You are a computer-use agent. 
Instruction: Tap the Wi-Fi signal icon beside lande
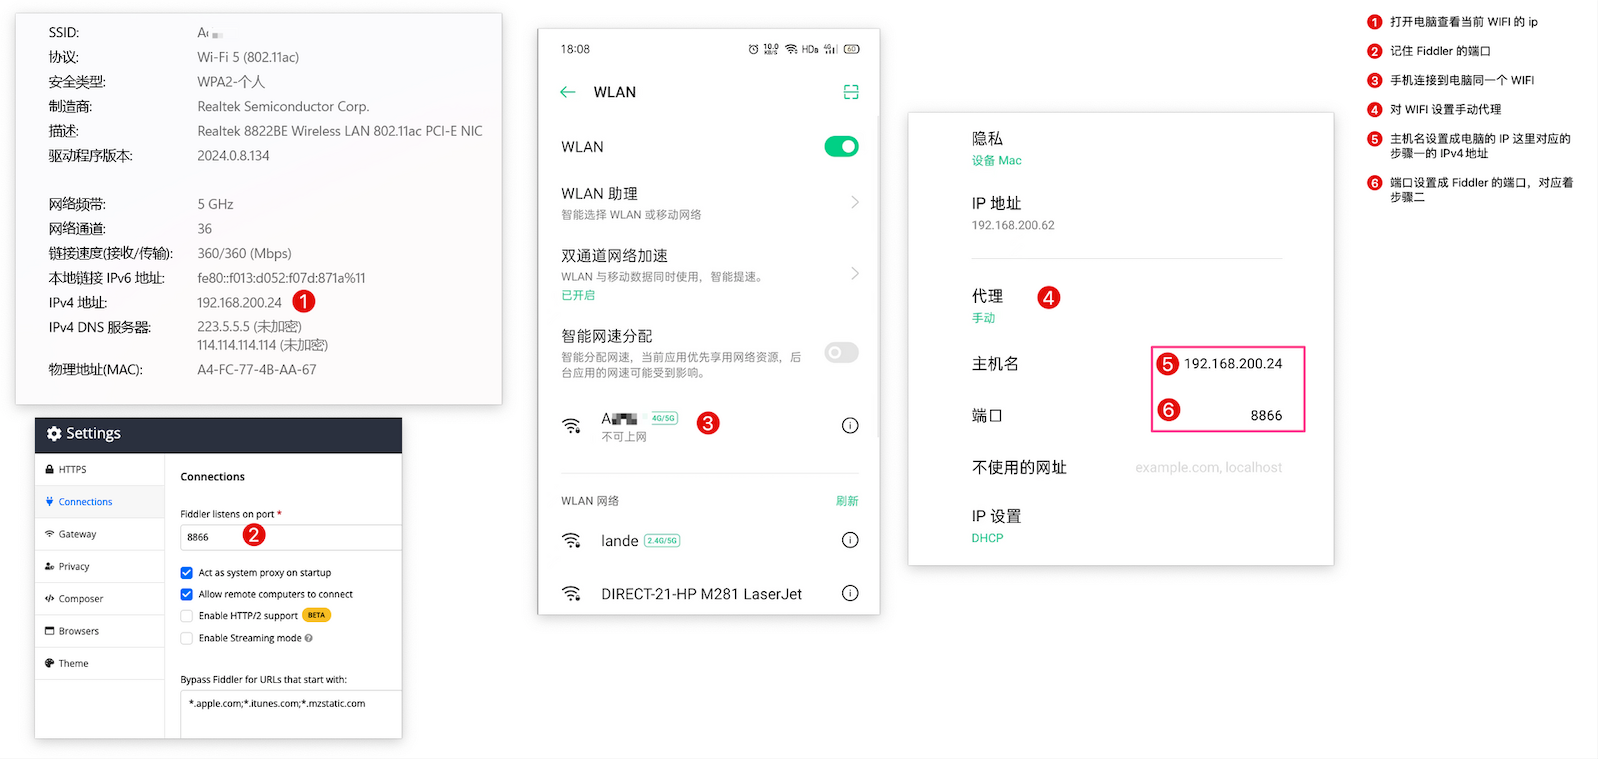click(571, 541)
